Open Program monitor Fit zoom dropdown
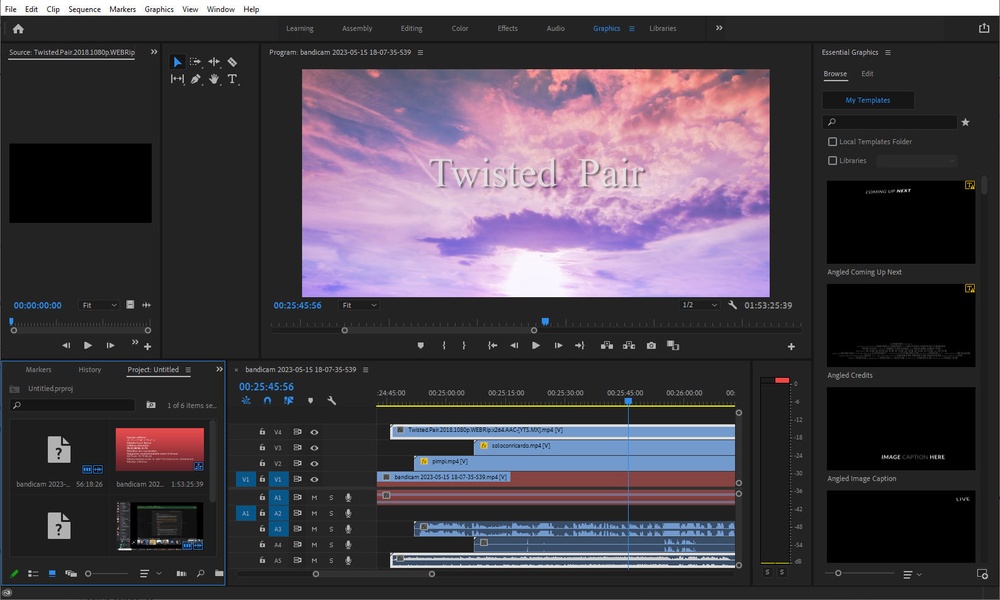 point(358,305)
